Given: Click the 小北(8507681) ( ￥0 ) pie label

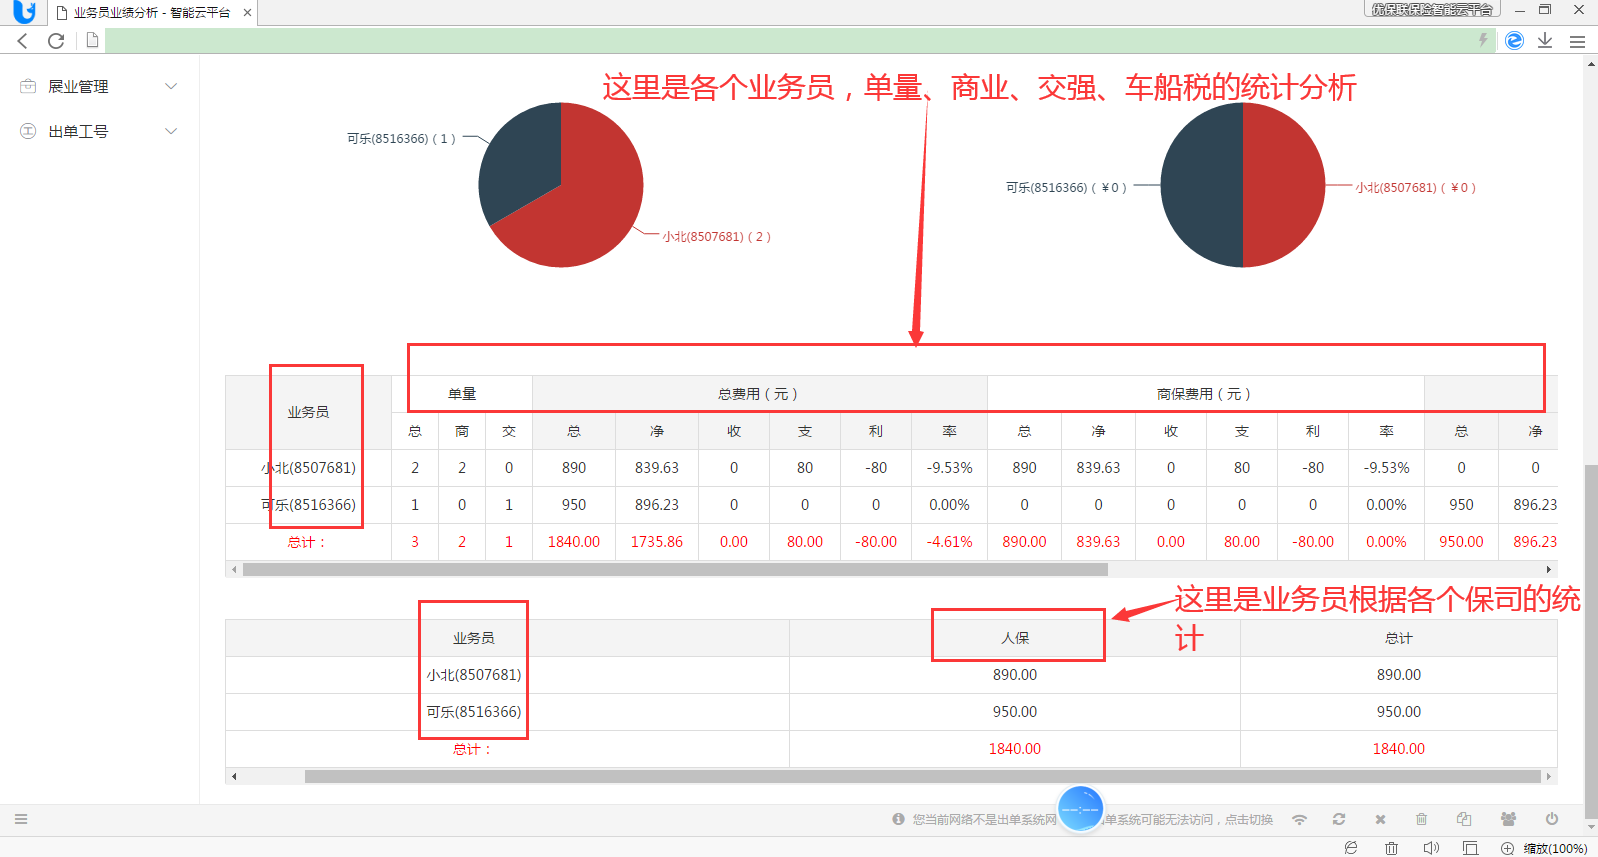Looking at the screenshot, I should point(1415,187).
